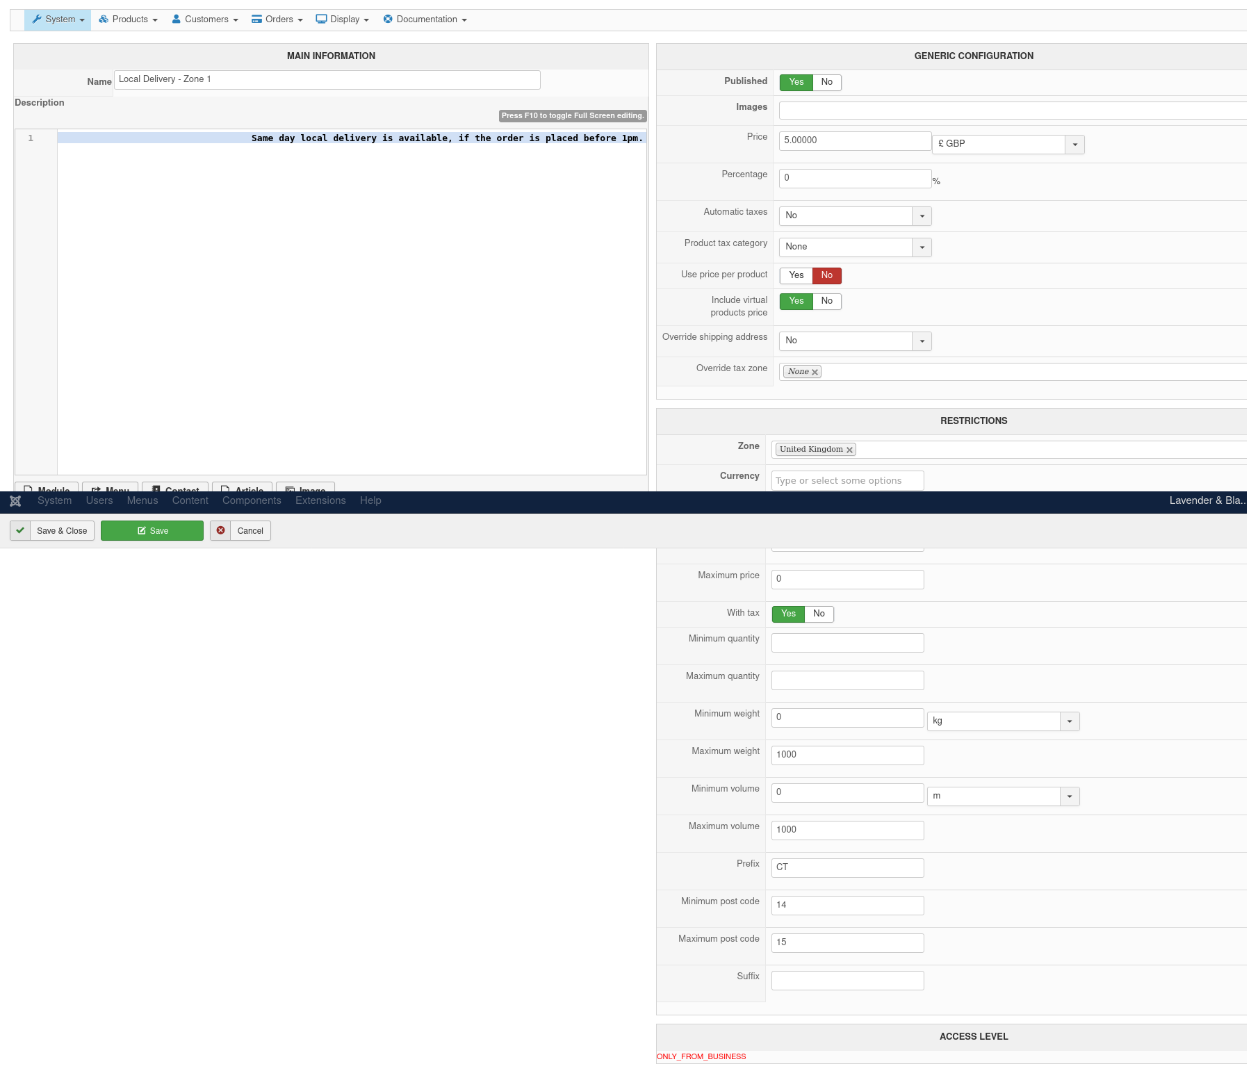Open Override shipping address dropdown
Image resolution: width=1247 pixels, height=1080 pixels.
(856, 341)
